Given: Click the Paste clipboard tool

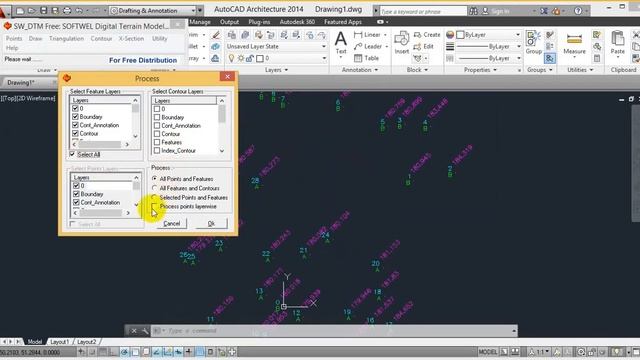Looking at the screenshot, I should pyautogui.click(x=618, y=43).
